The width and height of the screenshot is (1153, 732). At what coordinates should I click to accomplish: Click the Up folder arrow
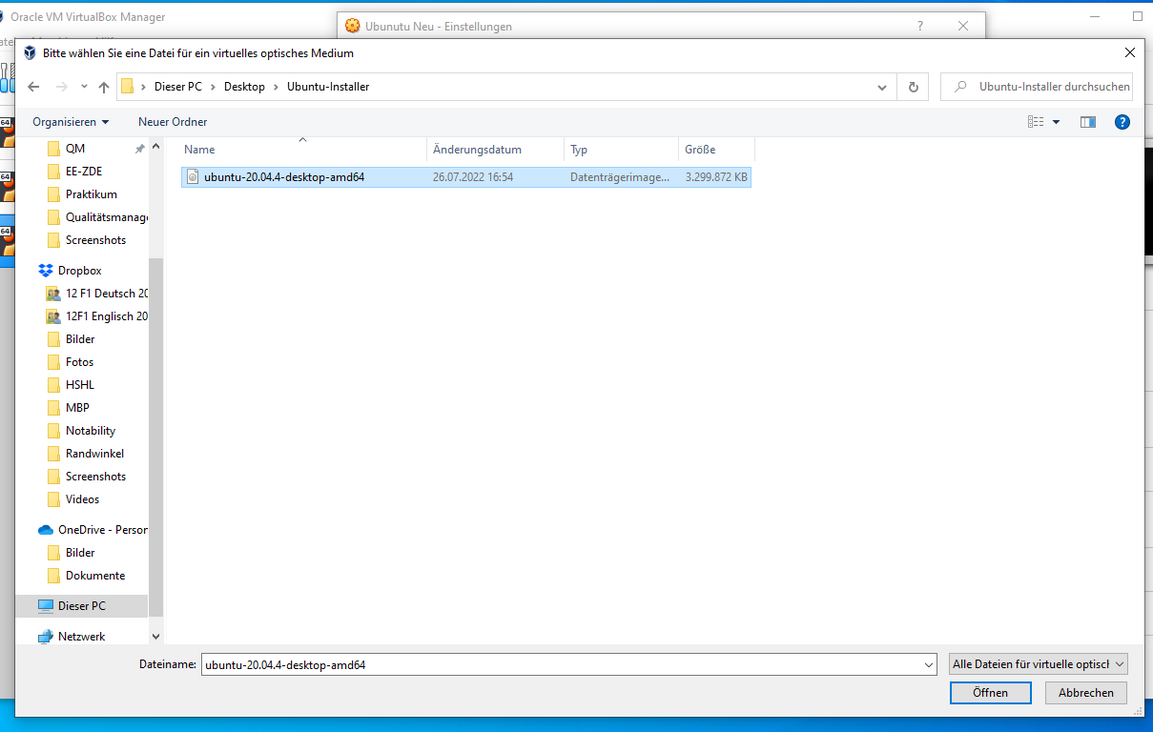104,87
